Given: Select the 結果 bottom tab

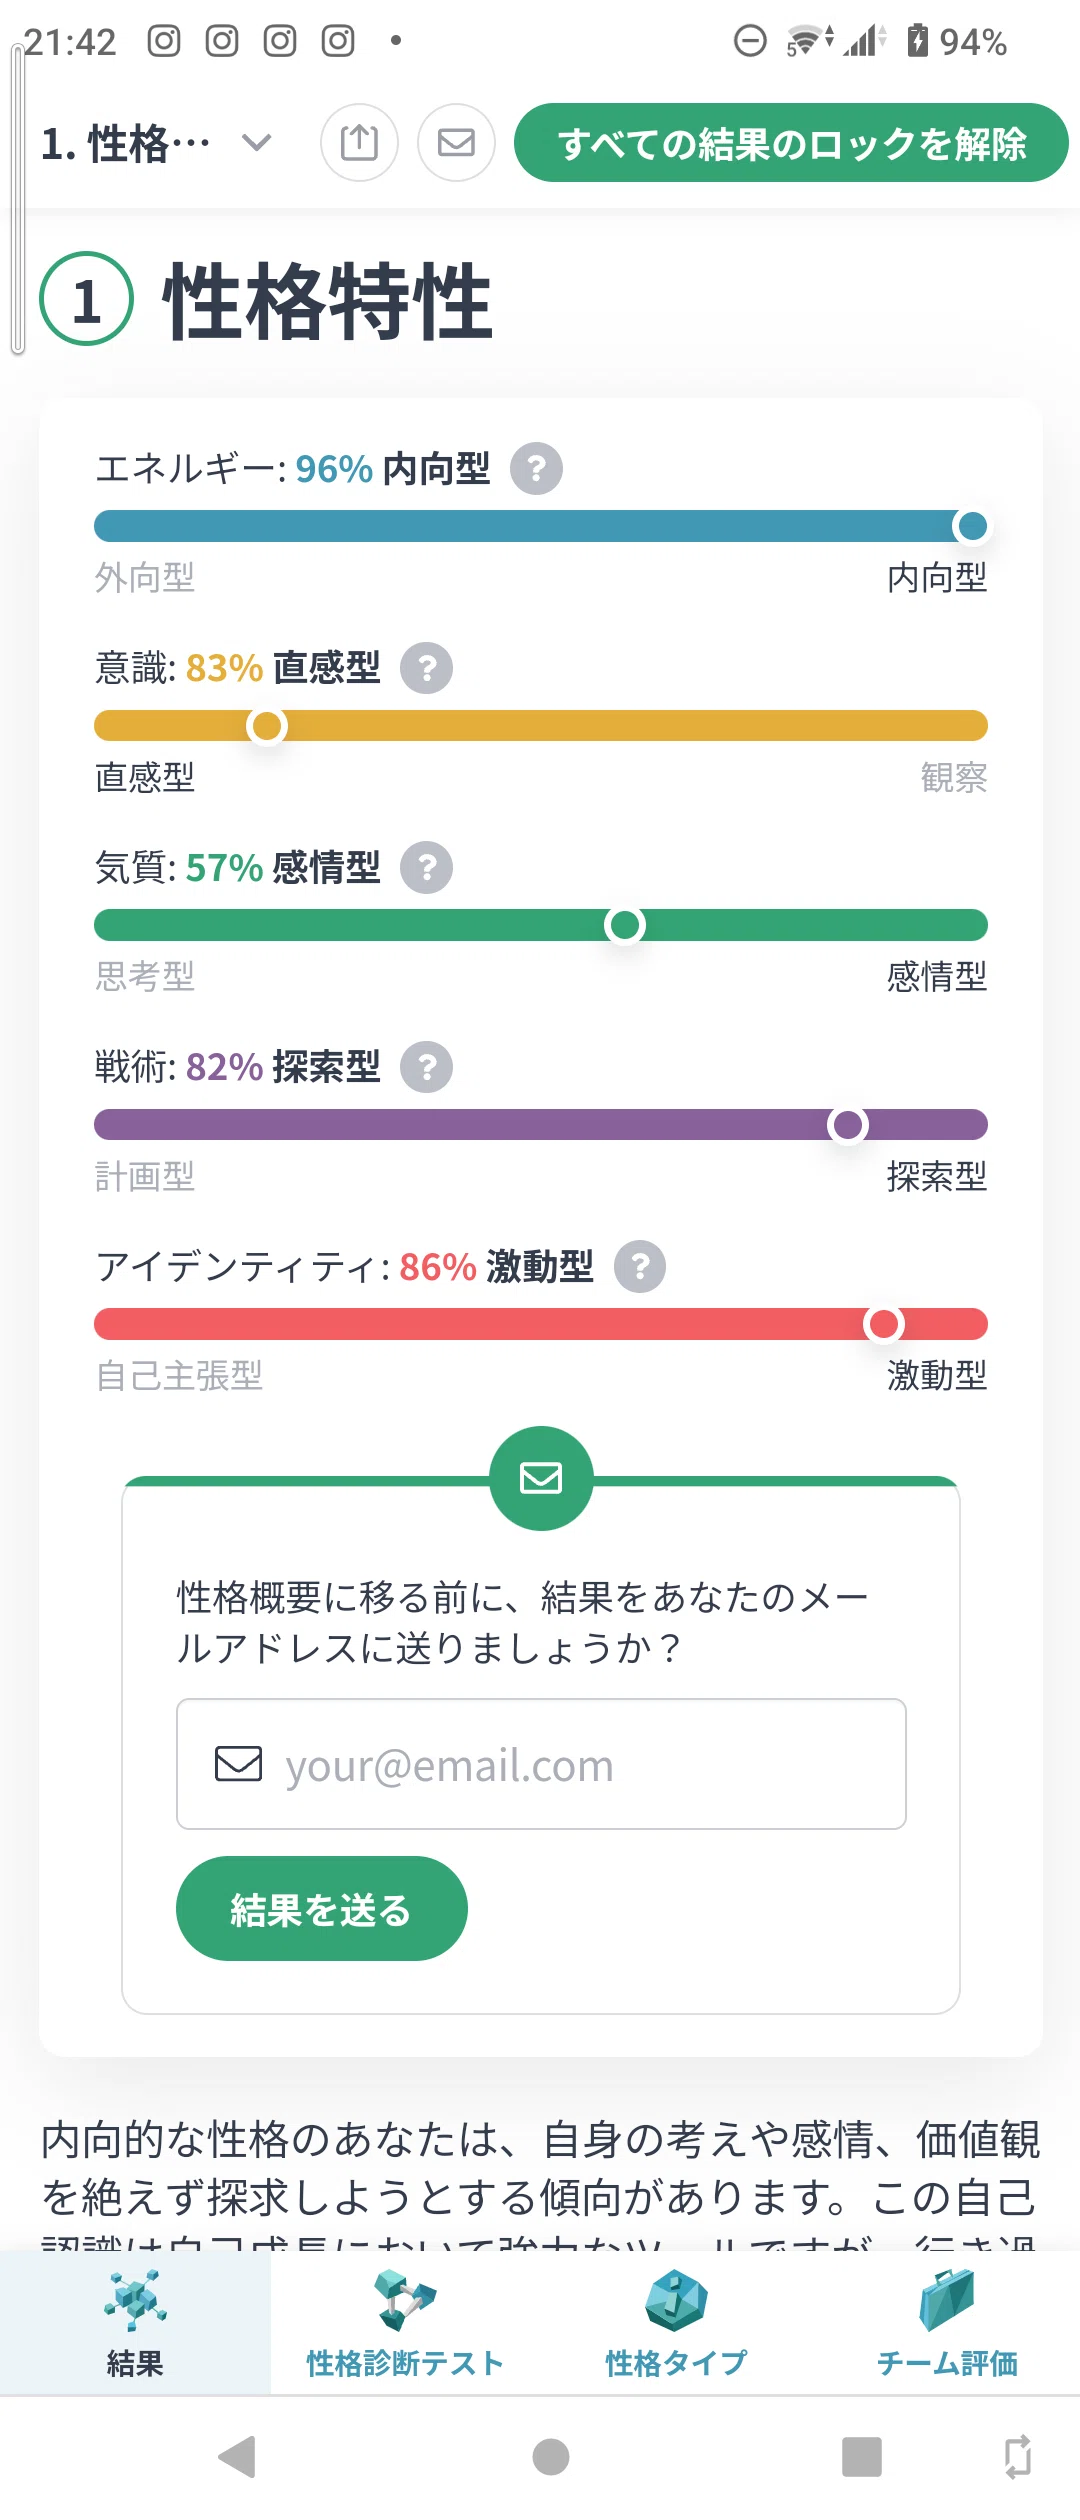Looking at the screenshot, I should coord(135,2322).
